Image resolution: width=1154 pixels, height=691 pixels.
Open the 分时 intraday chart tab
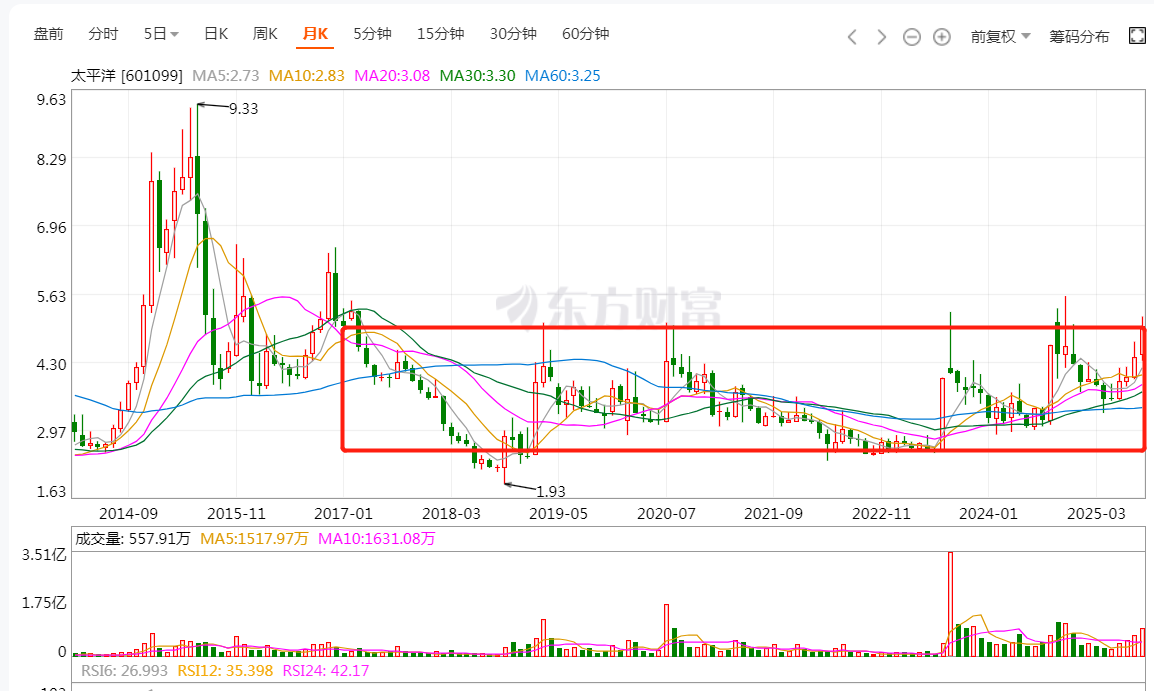coord(103,34)
